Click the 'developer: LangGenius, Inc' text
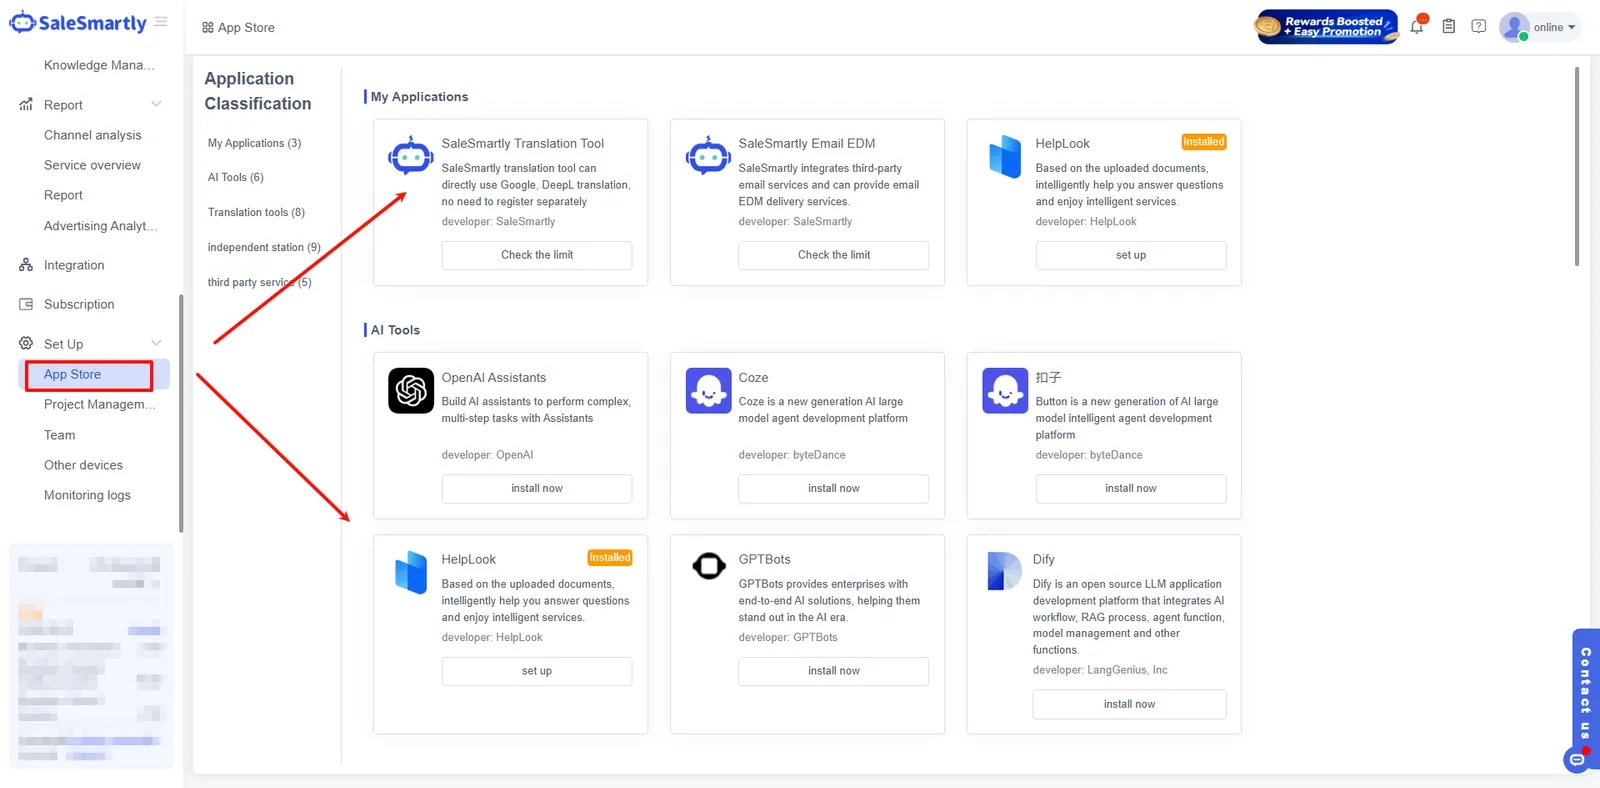The width and height of the screenshot is (1600, 788). (1100, 670)
